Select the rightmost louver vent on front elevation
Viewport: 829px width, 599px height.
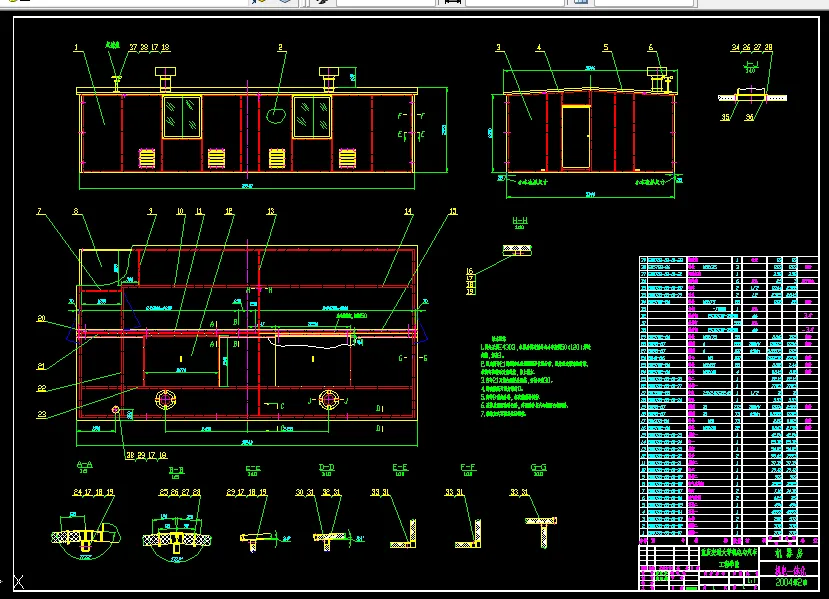coord(347,158)
